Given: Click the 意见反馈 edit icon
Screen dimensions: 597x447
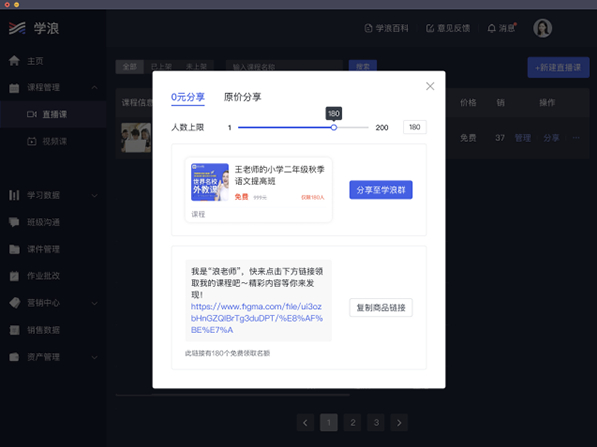Looking at the screenshot, I should pyautogui.click(x=430, y=28).
